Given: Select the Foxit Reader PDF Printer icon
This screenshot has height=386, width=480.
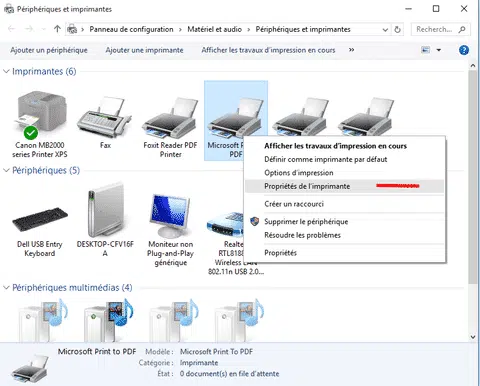Looking at the screenshot, I should click(x=170, y=117).
